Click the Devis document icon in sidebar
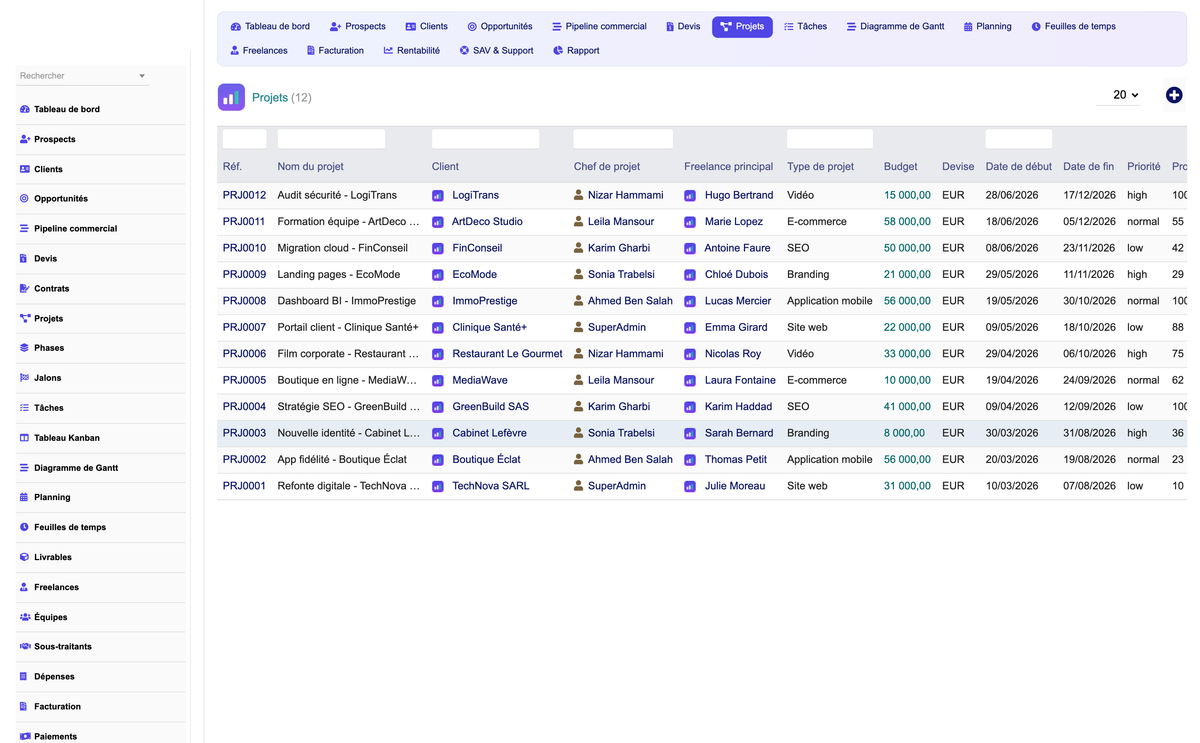This screenshot has width=1200, height=743. (24, 258)
